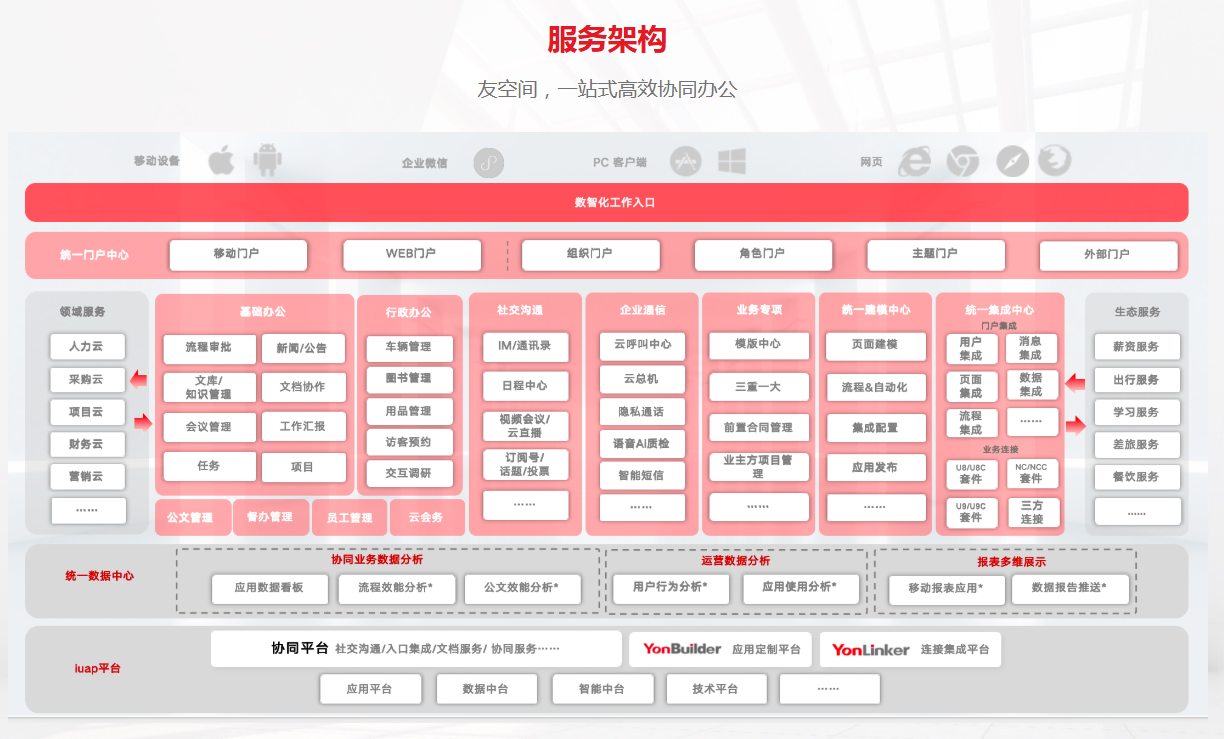Click the Internet Explorer icon

915,161
